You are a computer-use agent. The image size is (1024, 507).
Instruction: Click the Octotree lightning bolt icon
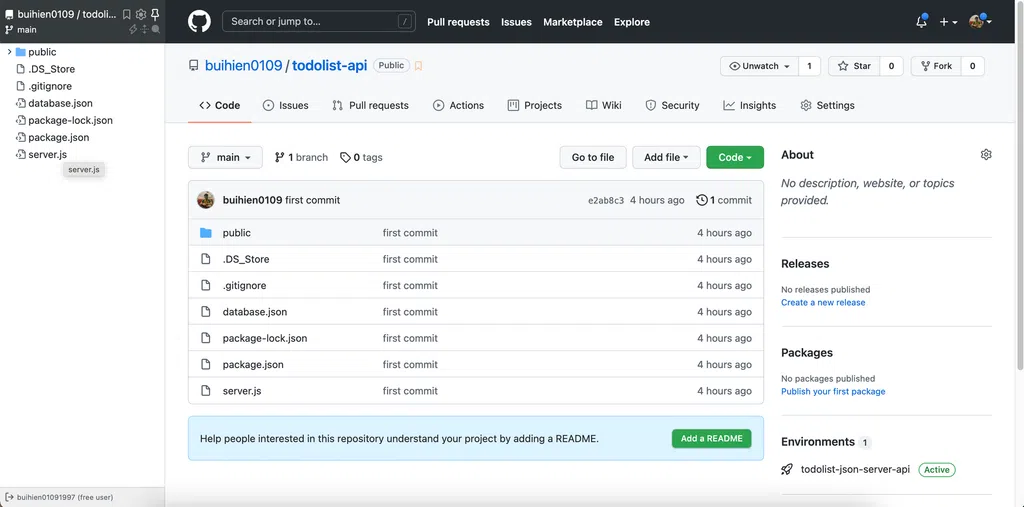(133, 29)
